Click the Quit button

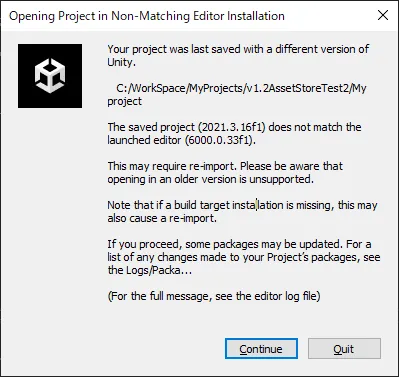[x=344, y=349]
